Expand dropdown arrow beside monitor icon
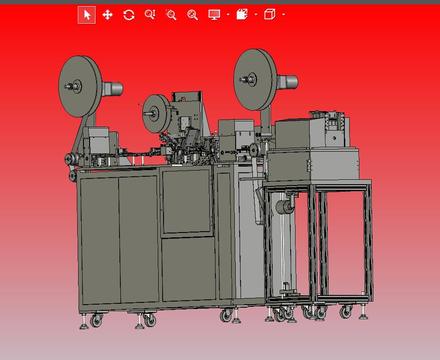The width and height of the screenshot is (440, 360). (228, 15)
